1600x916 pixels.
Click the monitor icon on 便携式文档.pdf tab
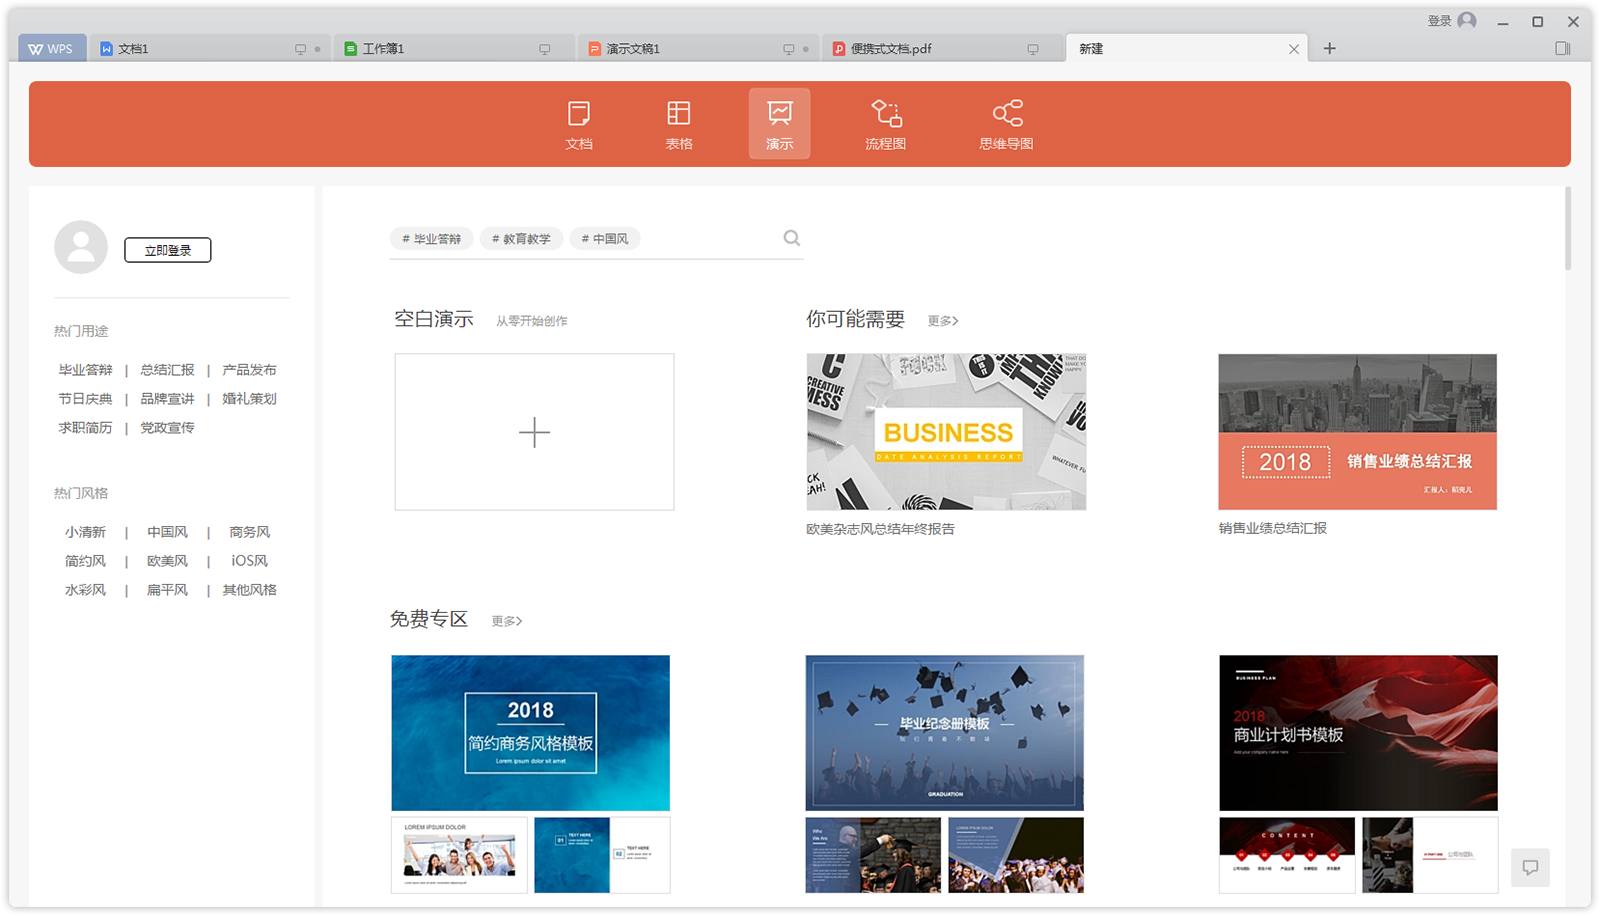tap(1033, 49)
